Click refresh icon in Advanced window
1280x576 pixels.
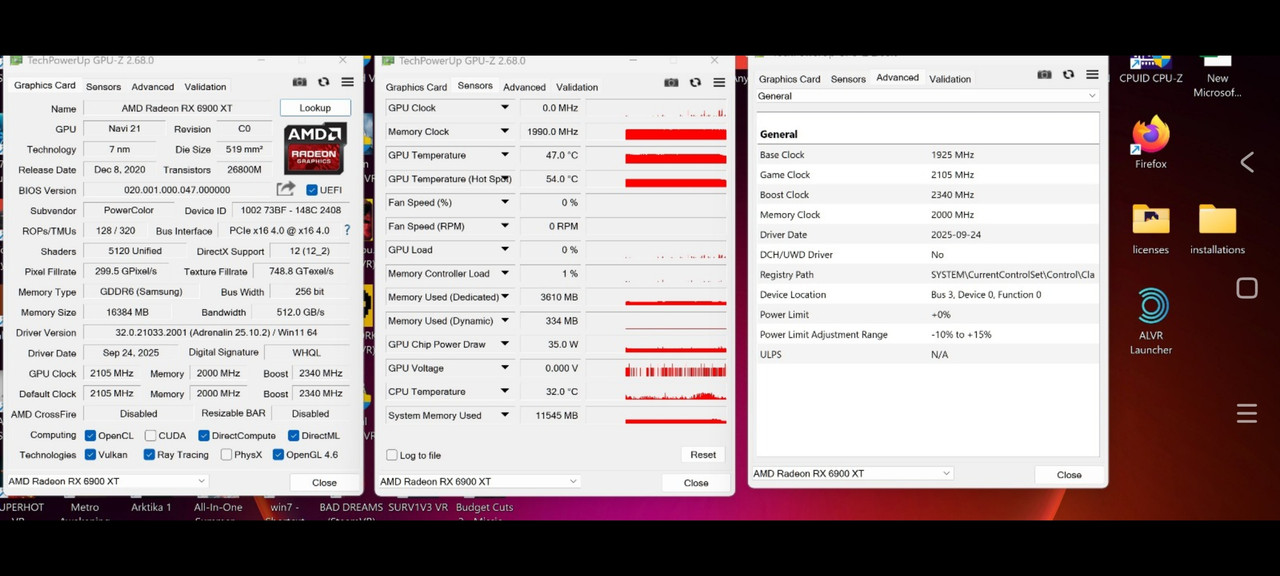(1068, 74)
